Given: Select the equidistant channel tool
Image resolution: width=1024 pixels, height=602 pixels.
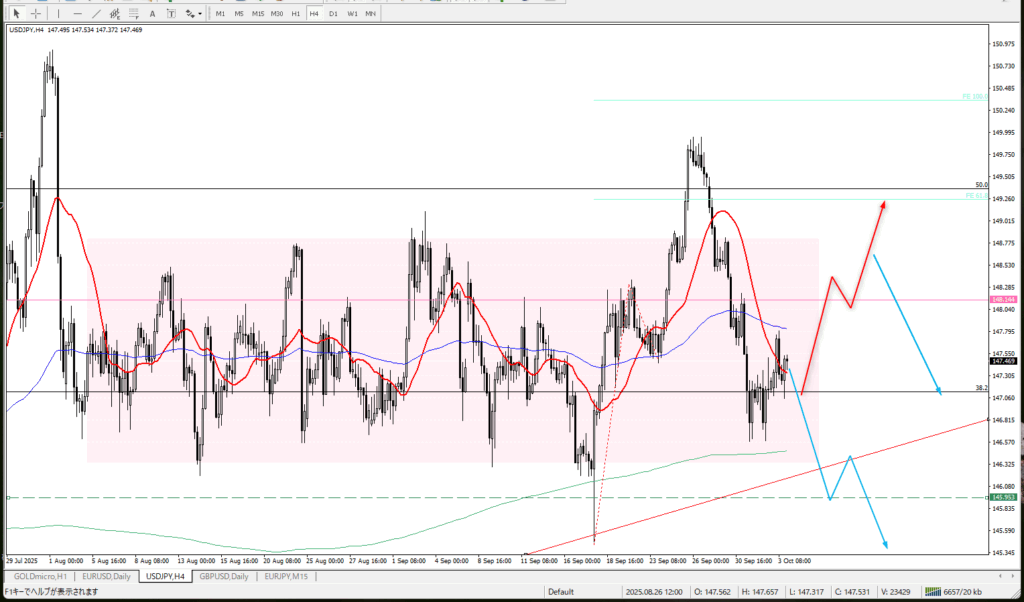Looking at the screenshot, I should pos(116,13).
